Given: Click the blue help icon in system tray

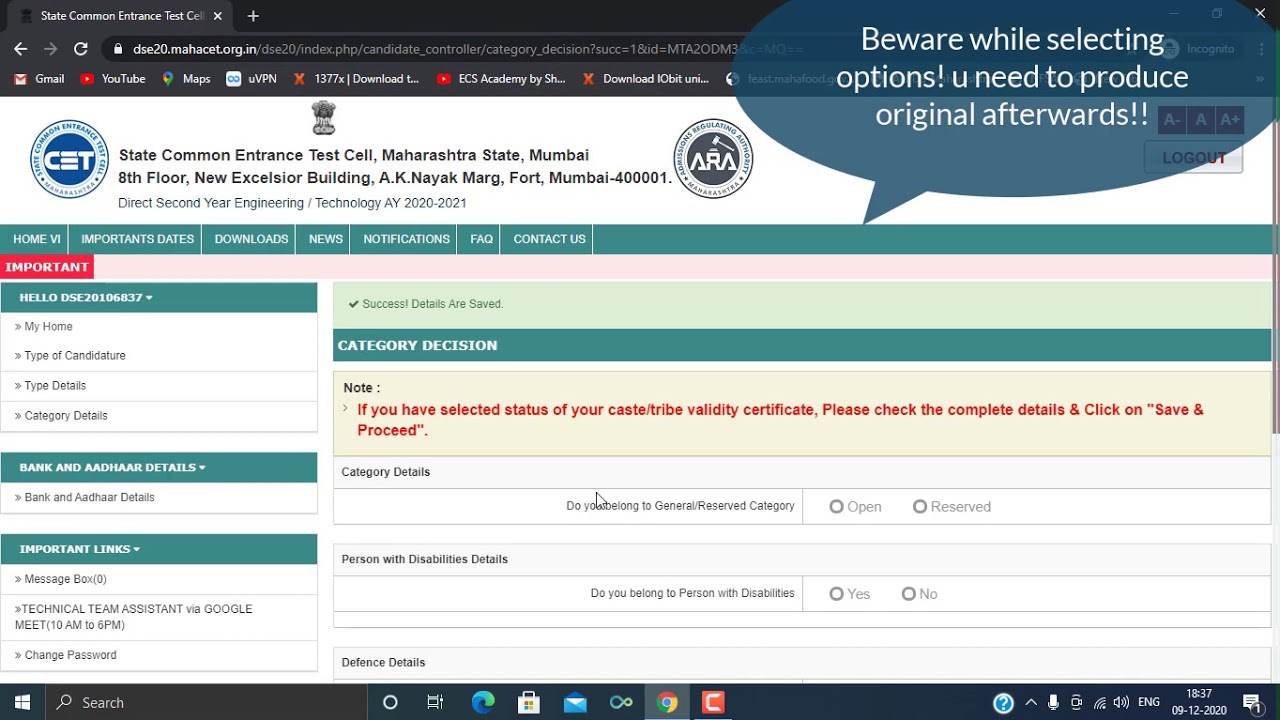Looking at the screenshot, I should [x=1003, y=703].
